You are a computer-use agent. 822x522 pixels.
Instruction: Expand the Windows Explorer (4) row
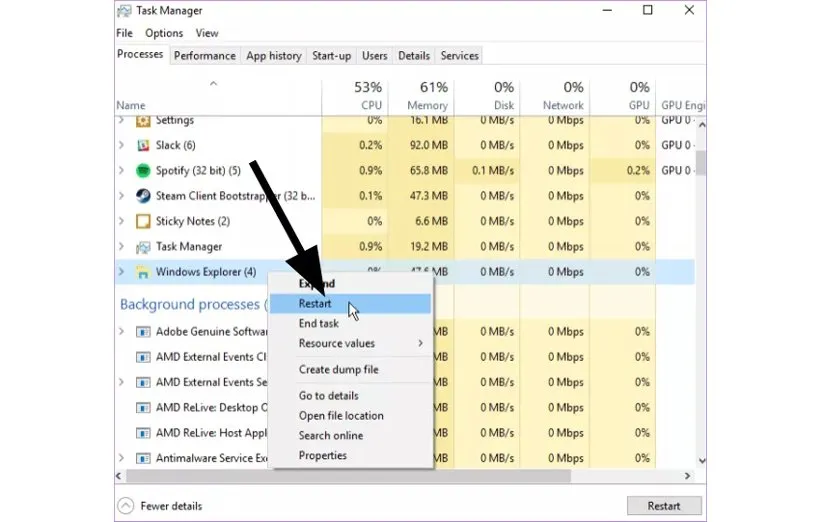point(122,272)
